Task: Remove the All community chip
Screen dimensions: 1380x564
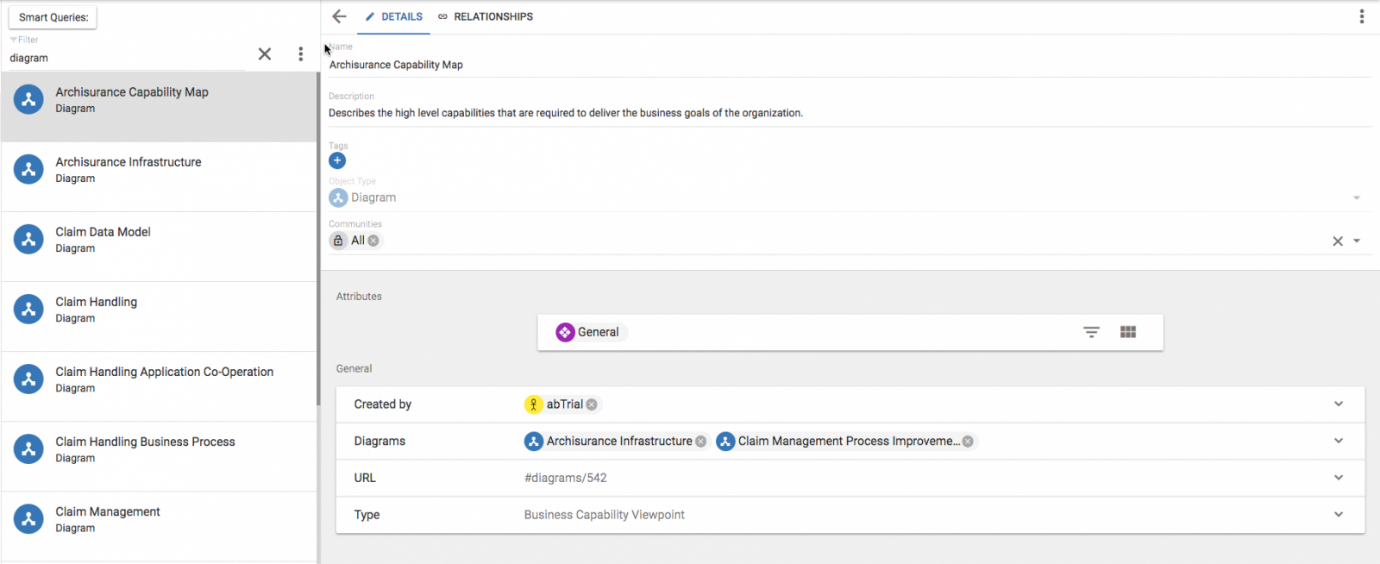Action: pos(373,241)
